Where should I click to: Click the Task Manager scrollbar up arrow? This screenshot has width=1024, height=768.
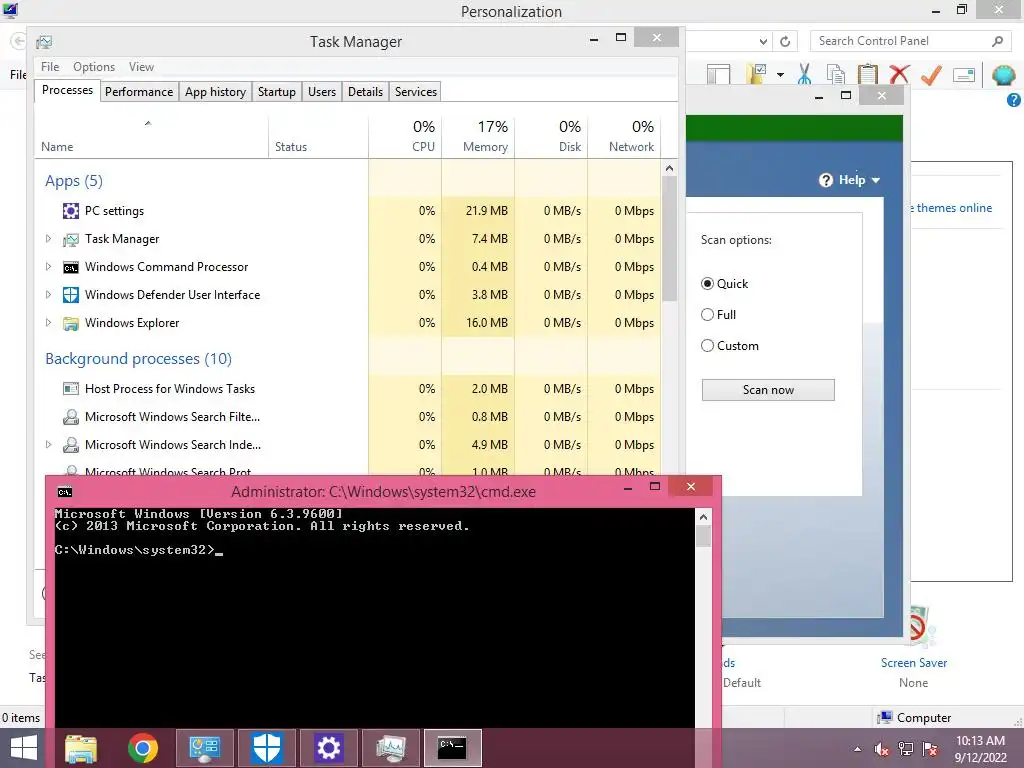pos(669,168)
